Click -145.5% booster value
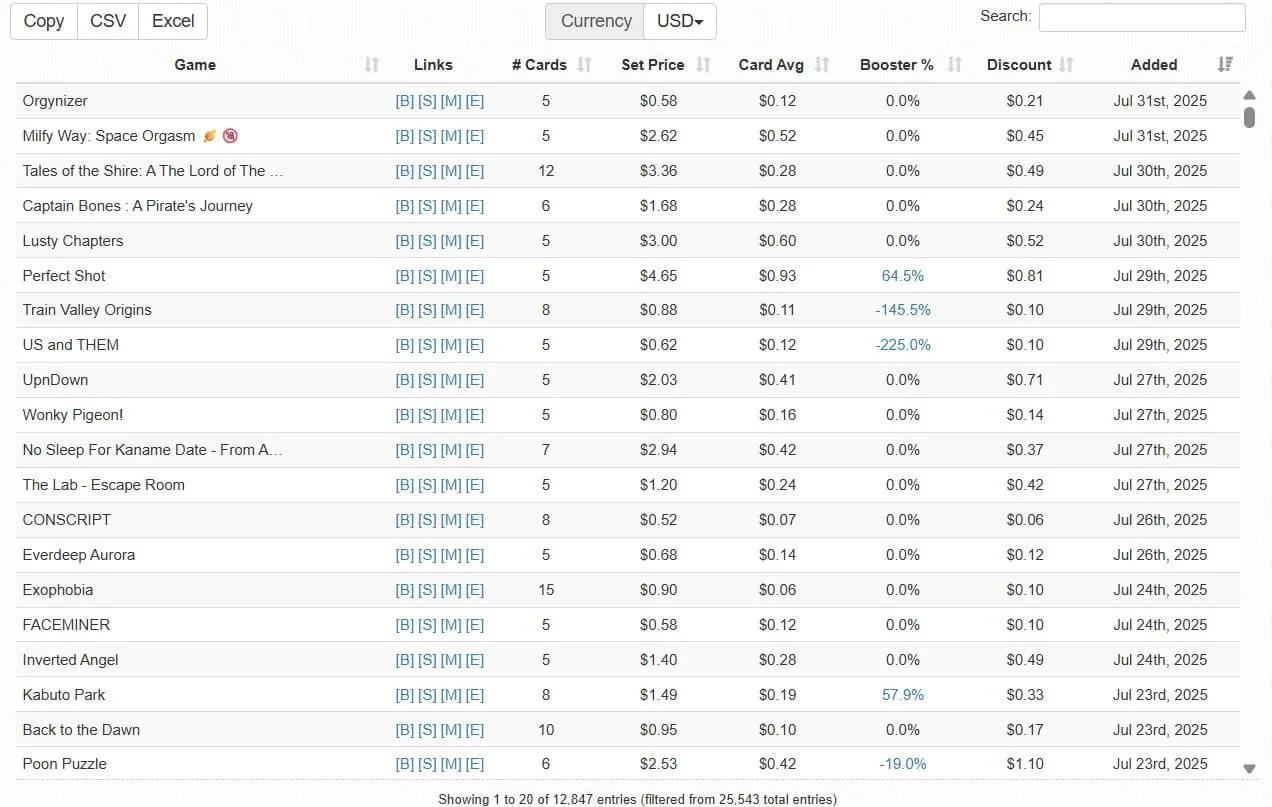Image resolution: width=1272 pixels, height=807 pixels. pos(903,310)
